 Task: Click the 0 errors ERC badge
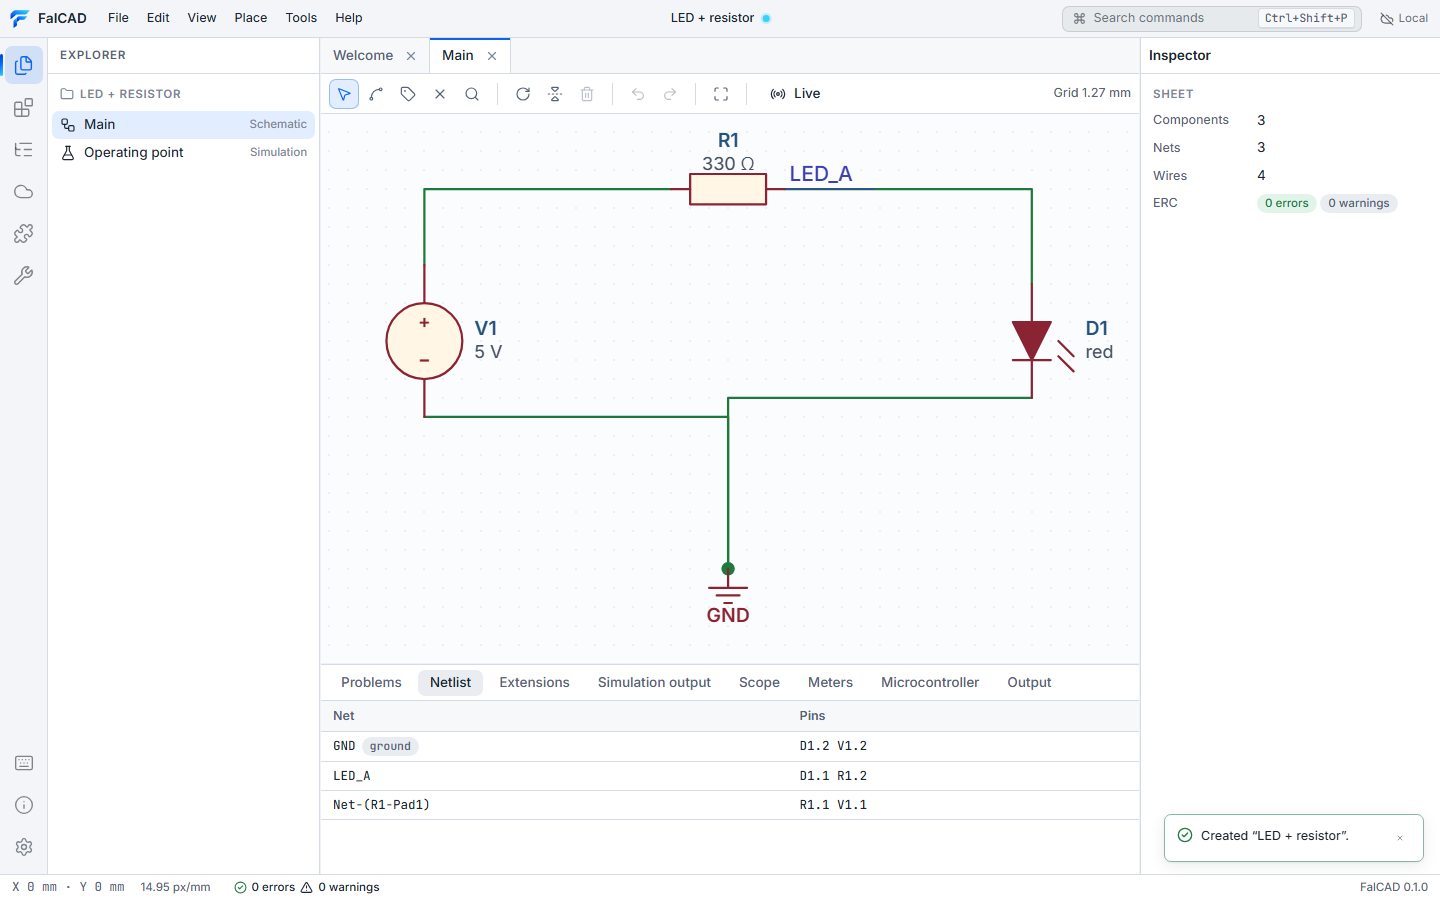(1287, 203)
